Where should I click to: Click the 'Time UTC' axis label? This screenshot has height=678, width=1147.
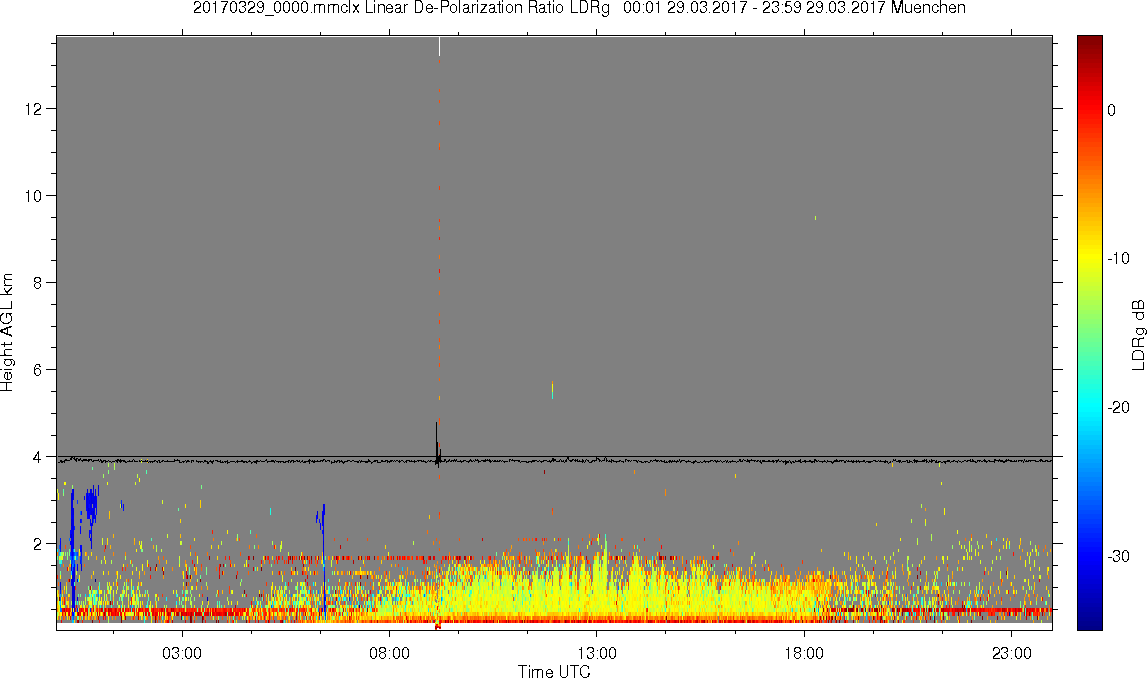pyautogui.click(x=554, y=671)
